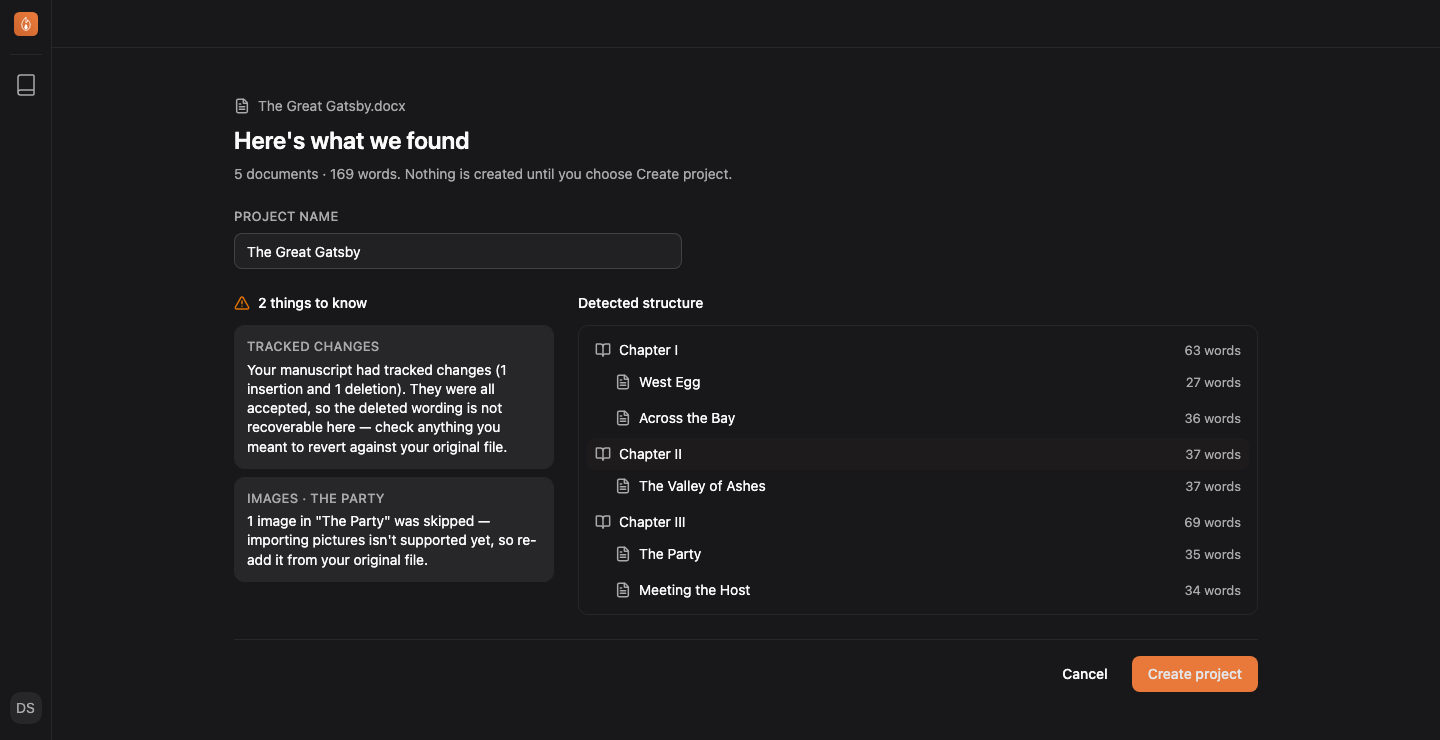This screenshot has width=1440, height=740.
Task: Click the "27 words" count for West Egg
Action: 1213,382
